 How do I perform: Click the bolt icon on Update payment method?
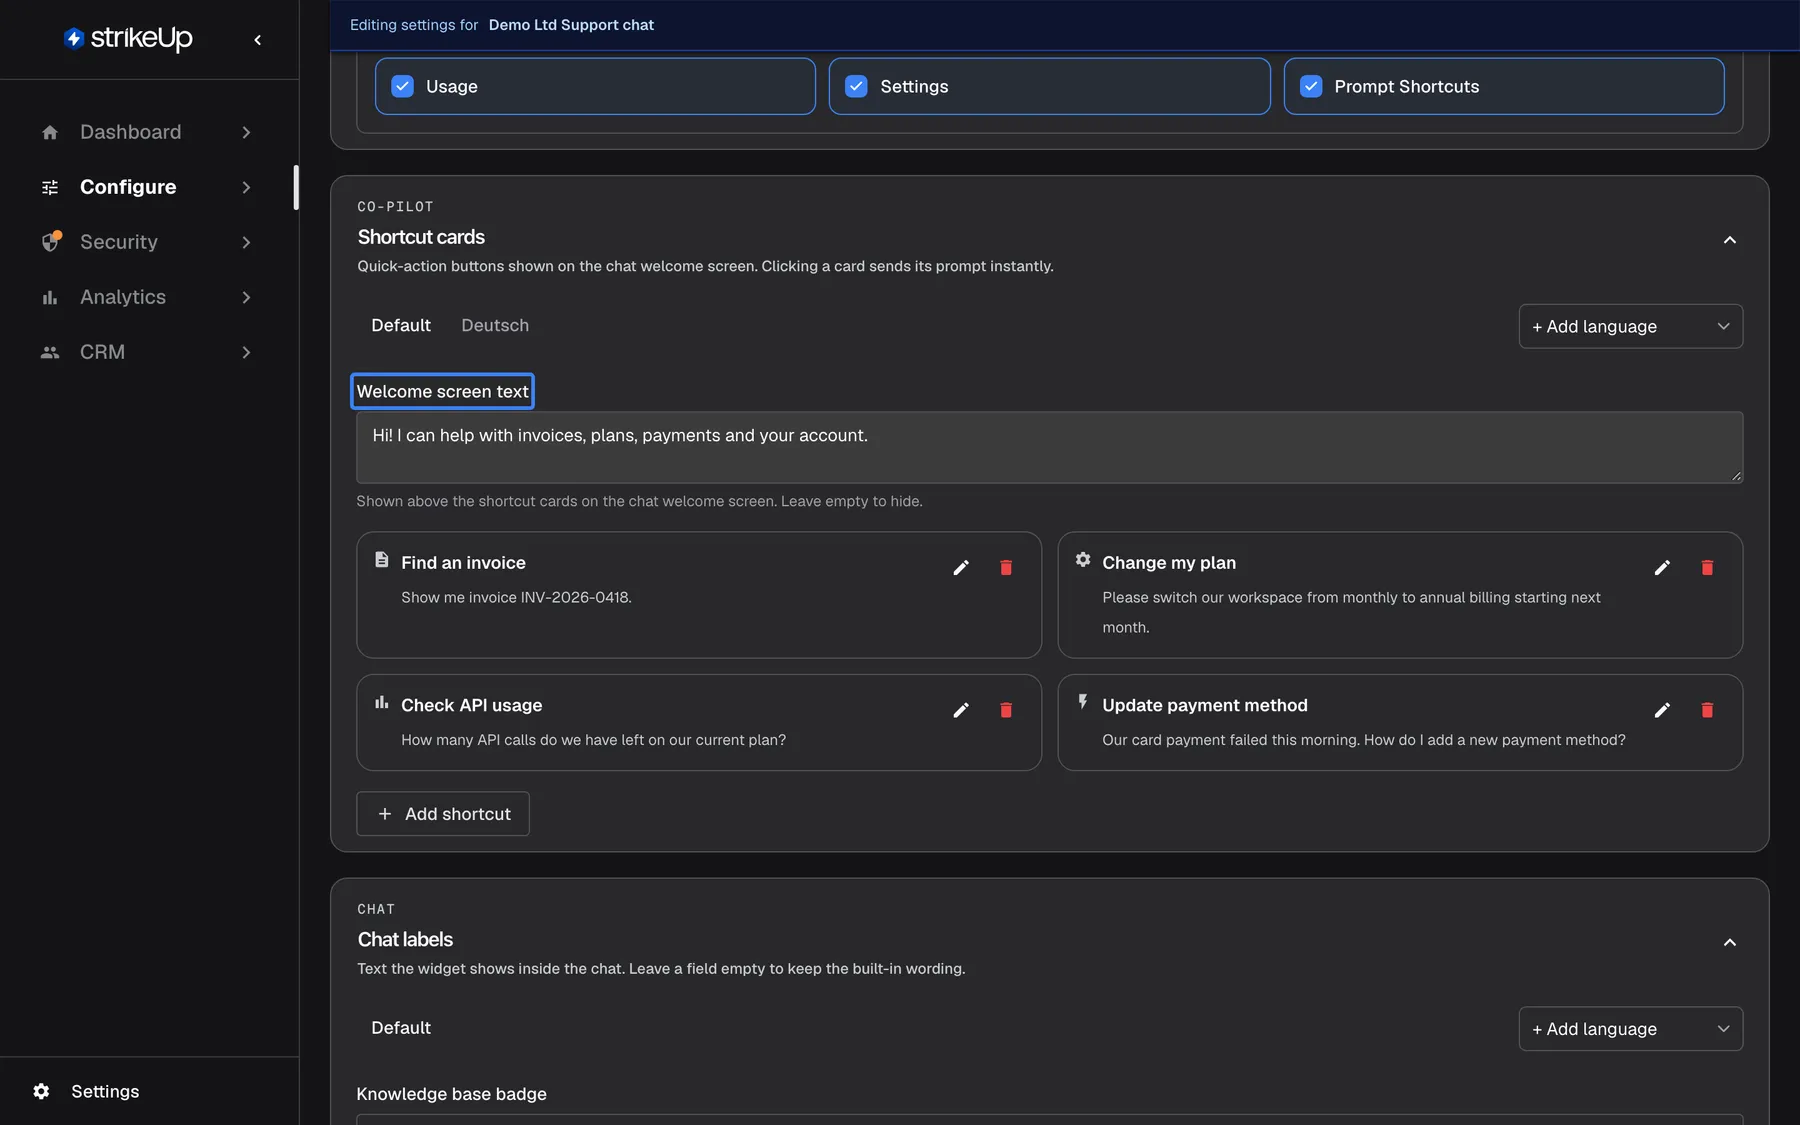pos(1083,702)
